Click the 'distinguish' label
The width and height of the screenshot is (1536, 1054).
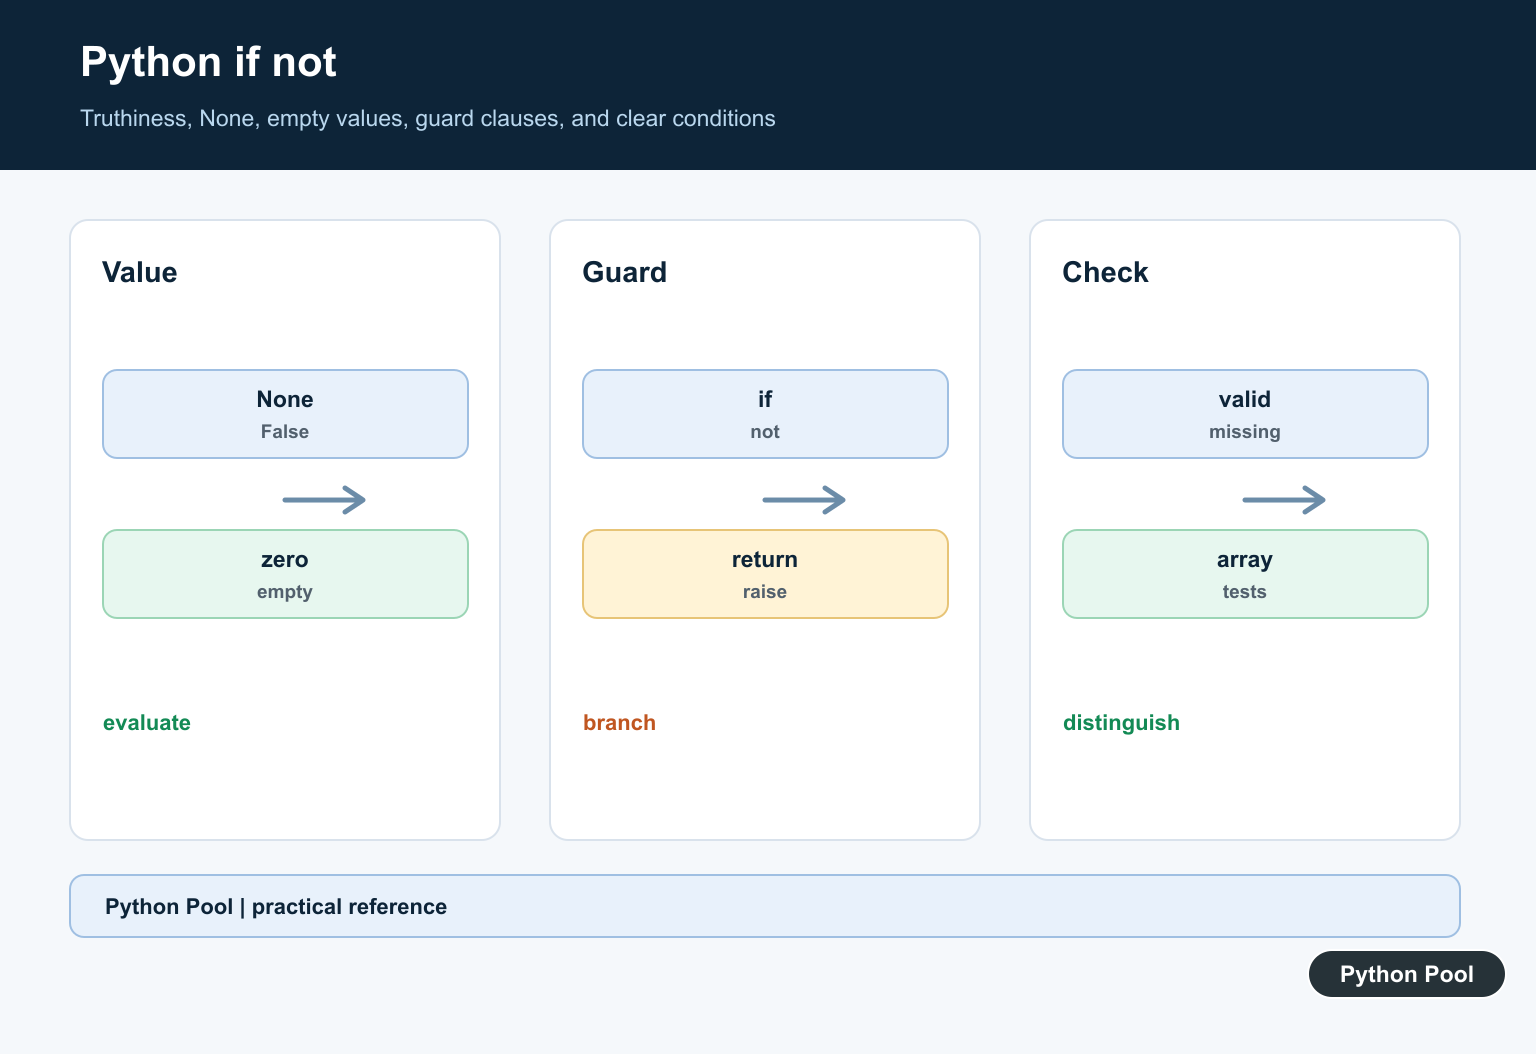[1121, 722]
